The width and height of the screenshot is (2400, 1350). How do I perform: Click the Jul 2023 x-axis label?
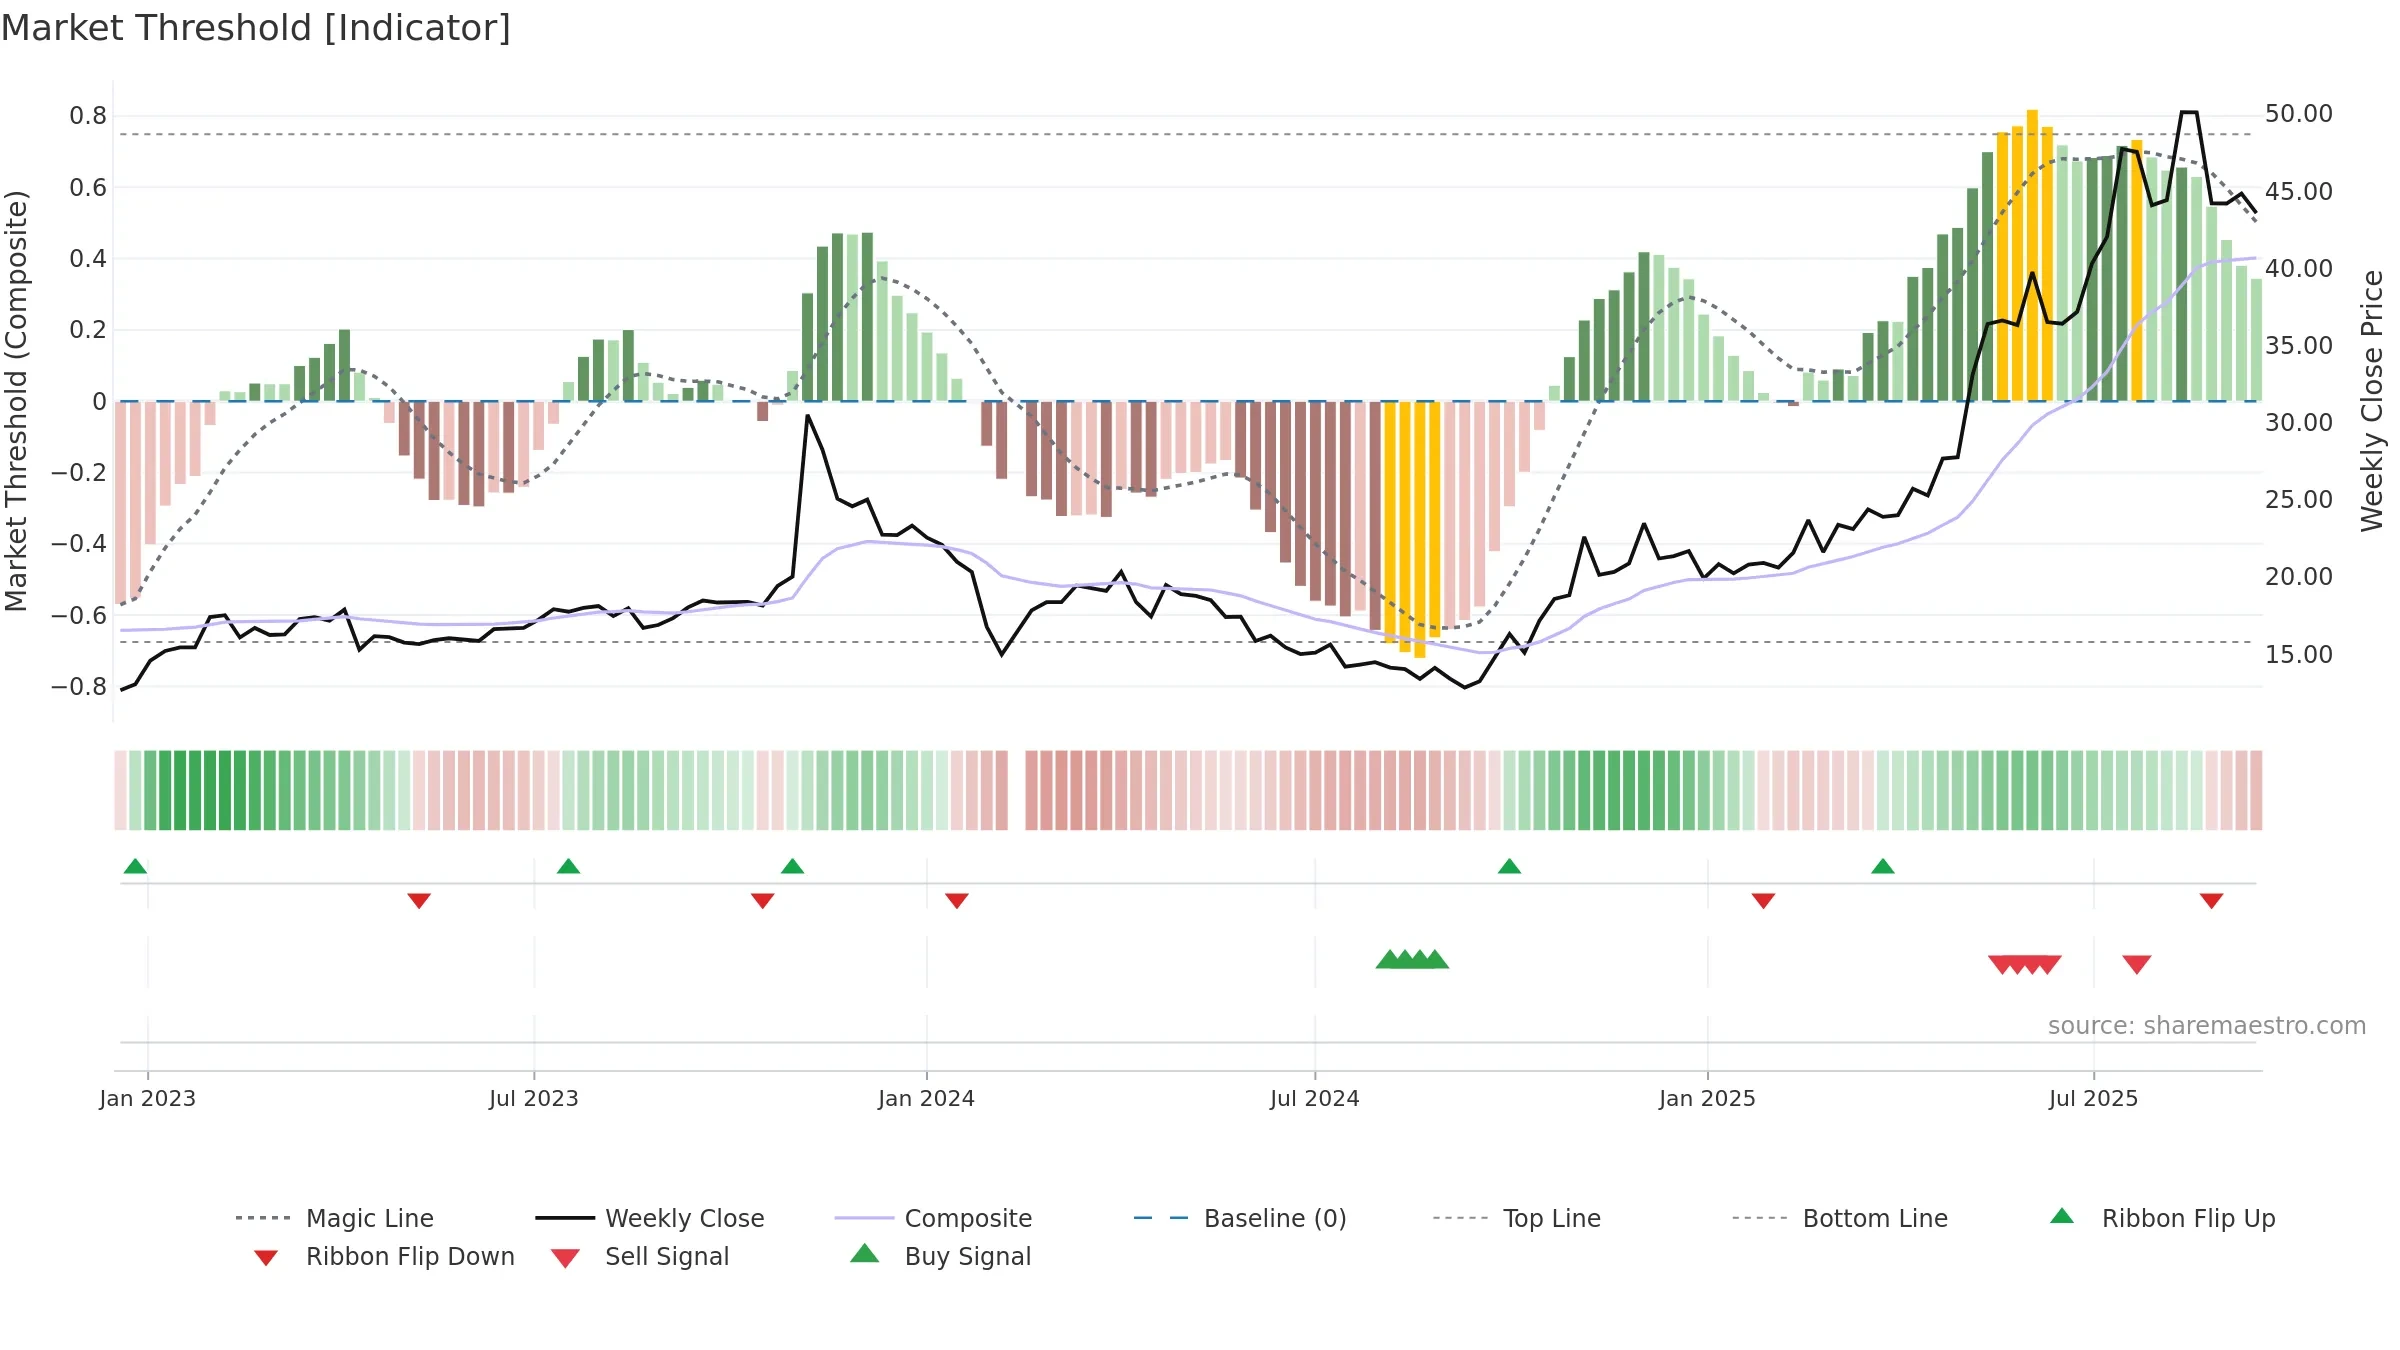tap(533, 1098)
